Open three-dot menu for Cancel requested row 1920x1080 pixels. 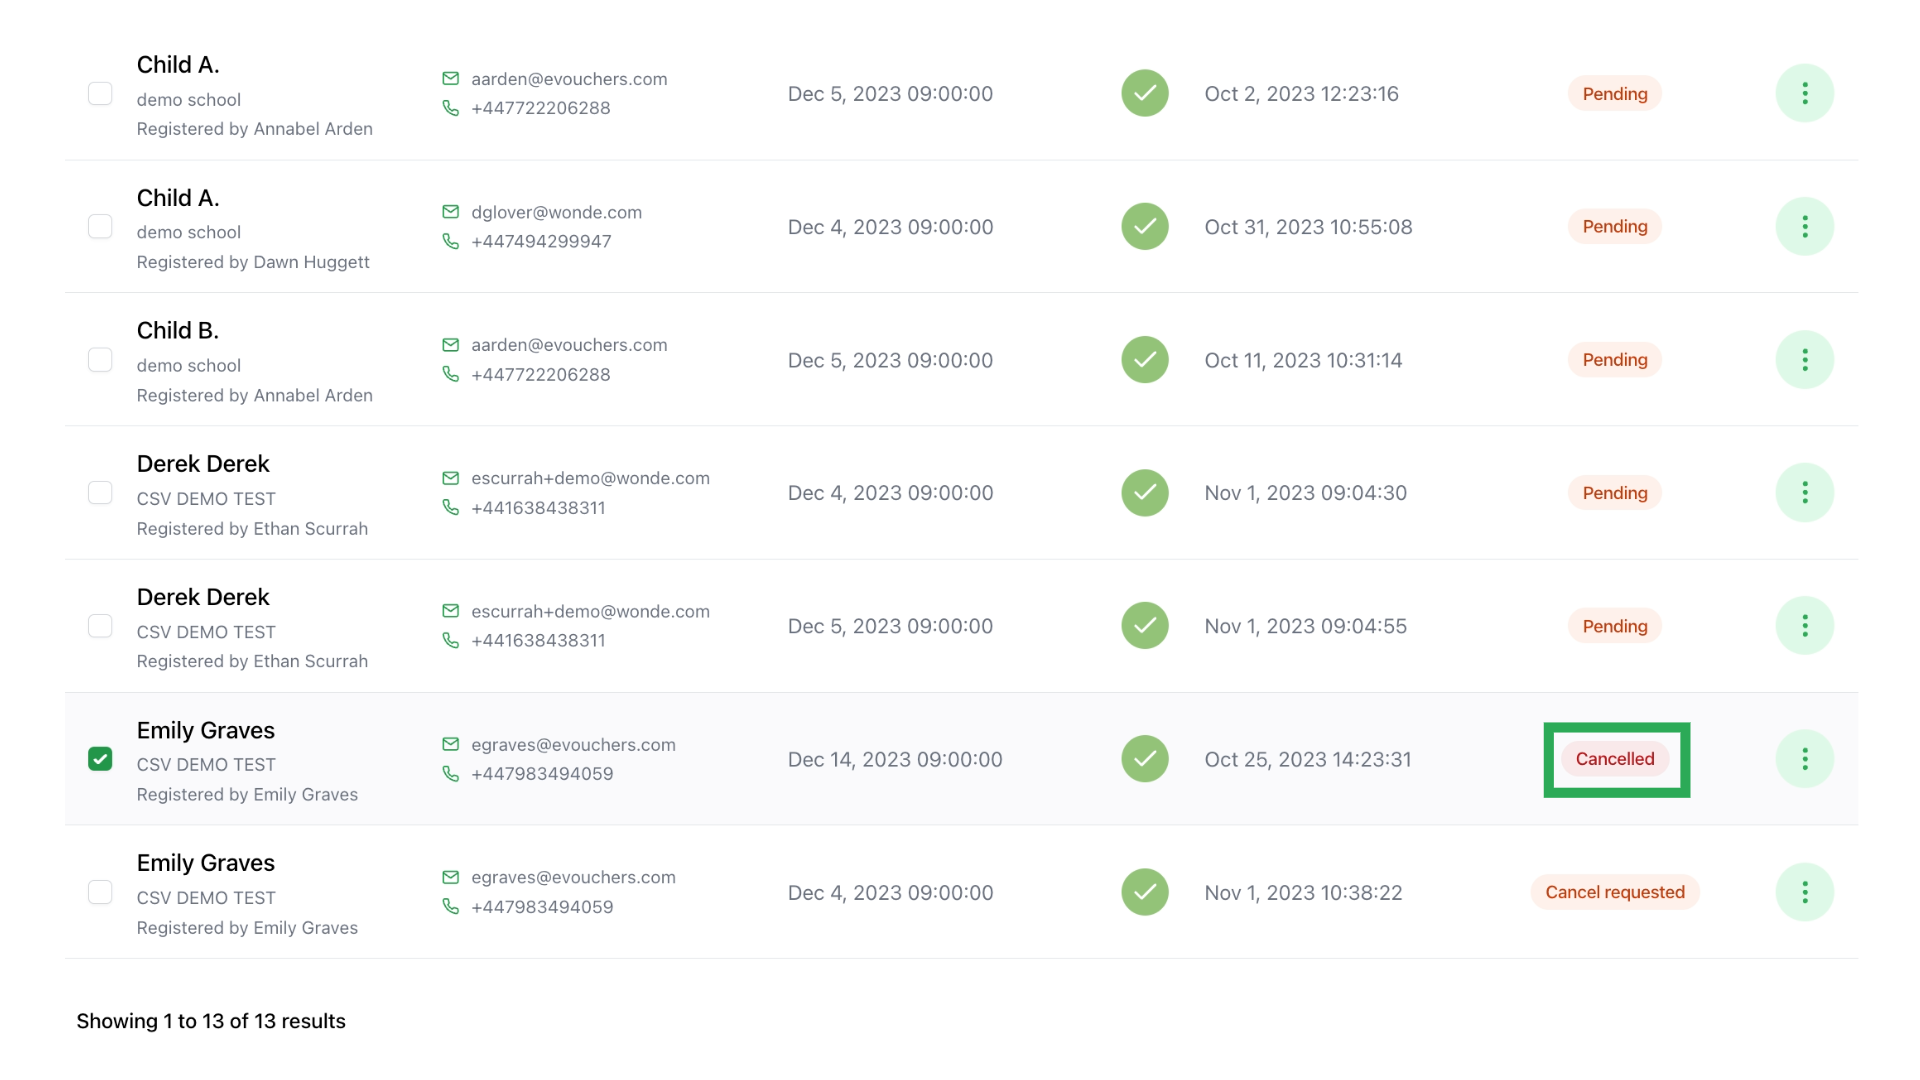pos(1804,892)
